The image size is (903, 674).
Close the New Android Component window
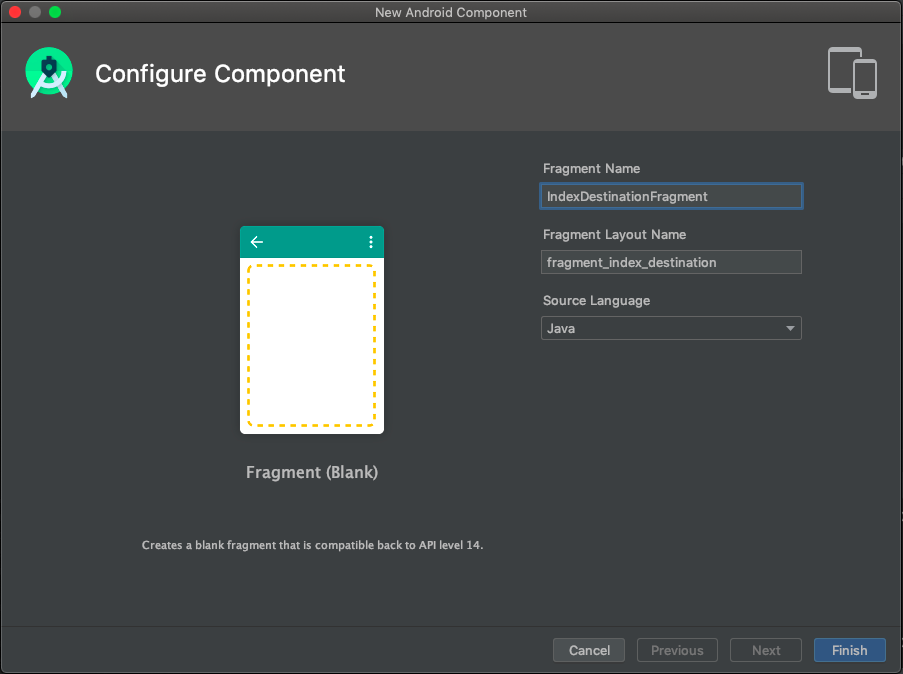[16, 12]
